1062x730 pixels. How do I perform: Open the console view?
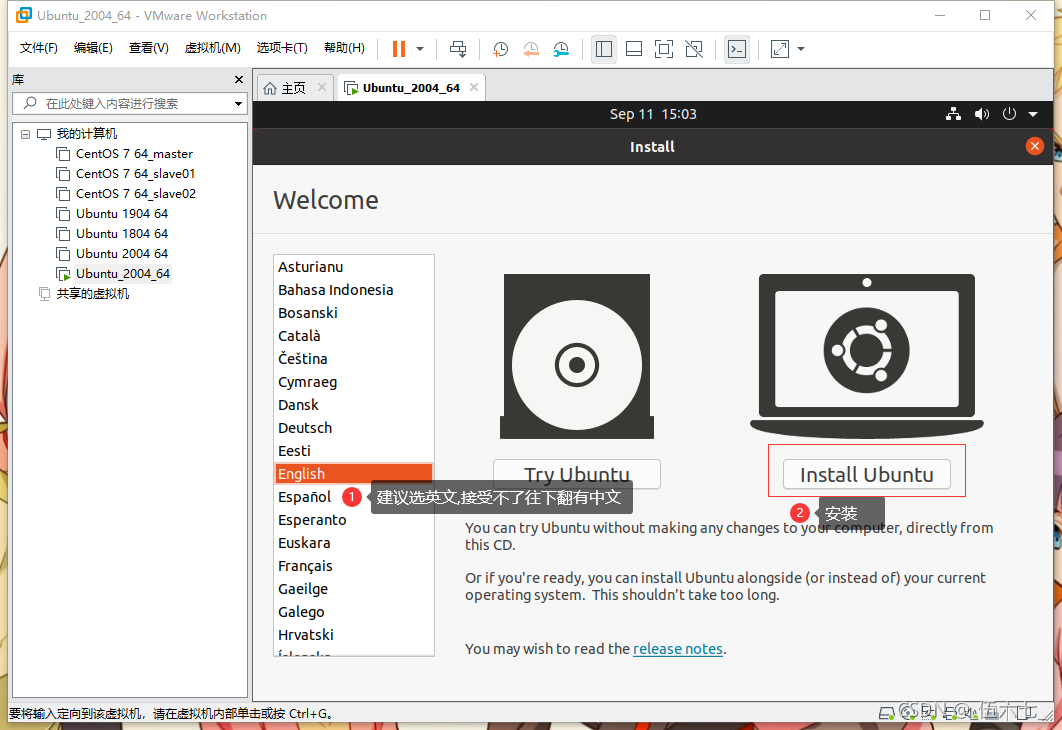coord(737,49)
